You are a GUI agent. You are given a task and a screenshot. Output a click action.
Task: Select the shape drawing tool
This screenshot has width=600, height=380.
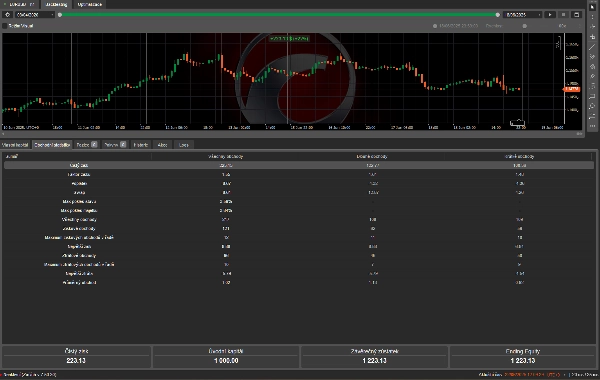pyautogui.click(x=592, y=67)
